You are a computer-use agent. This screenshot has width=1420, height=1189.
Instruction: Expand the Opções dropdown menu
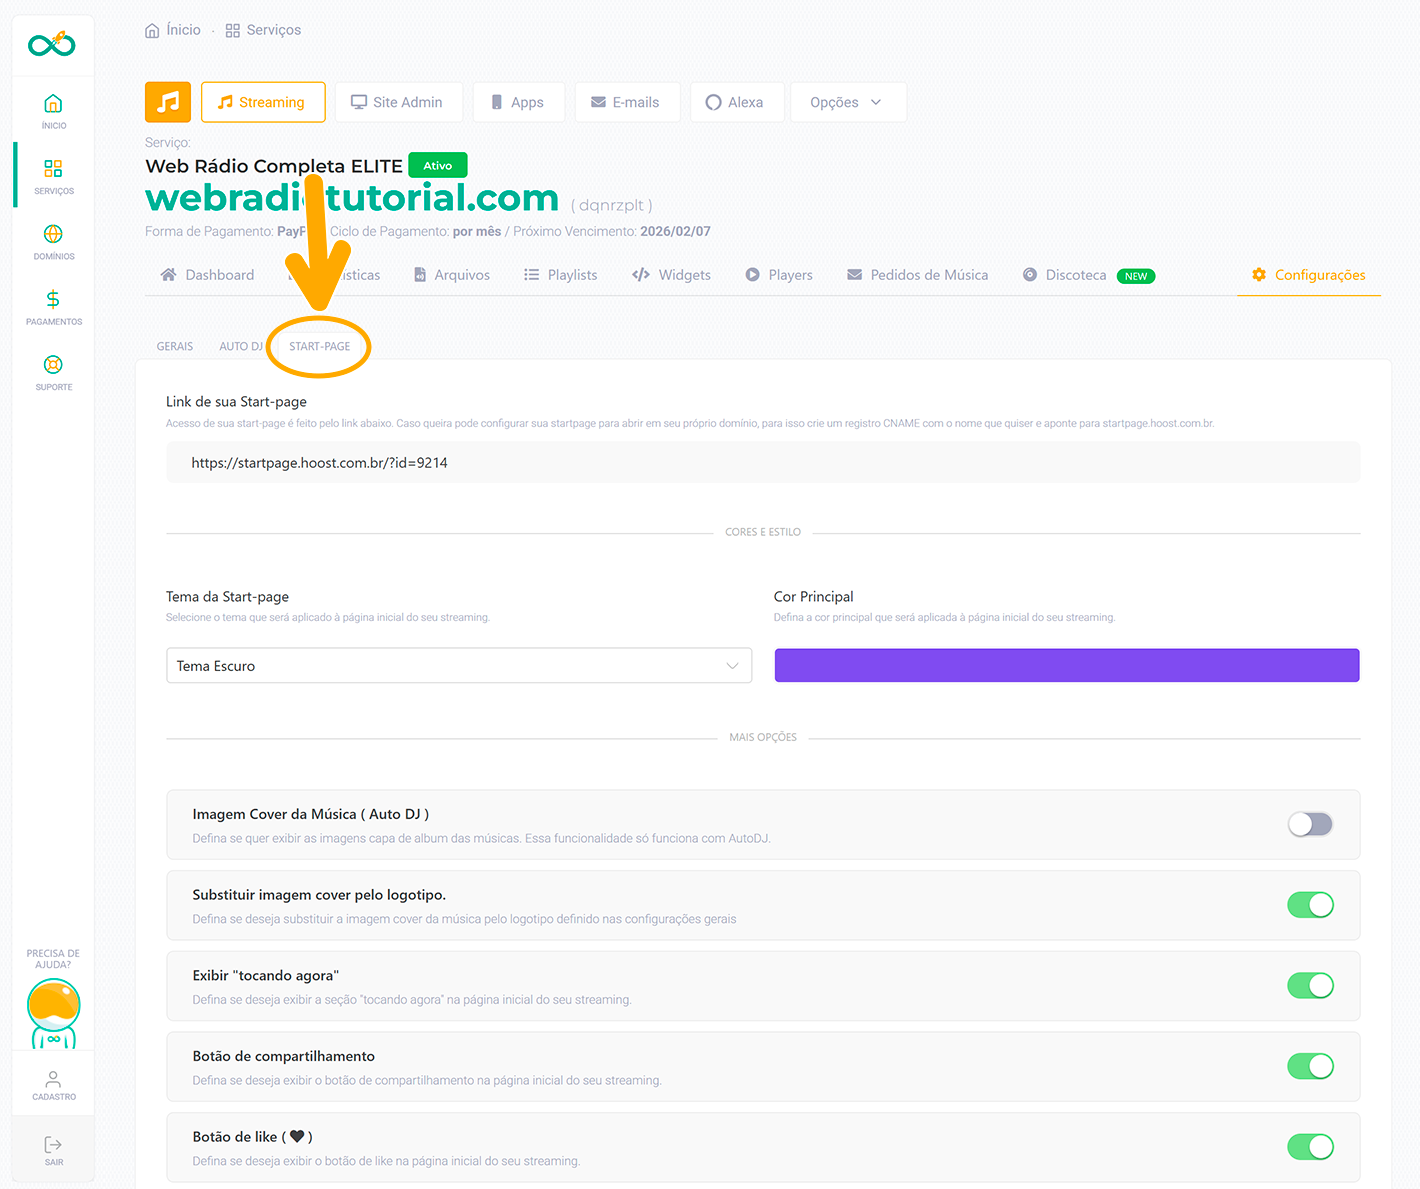tap(847, 102)
